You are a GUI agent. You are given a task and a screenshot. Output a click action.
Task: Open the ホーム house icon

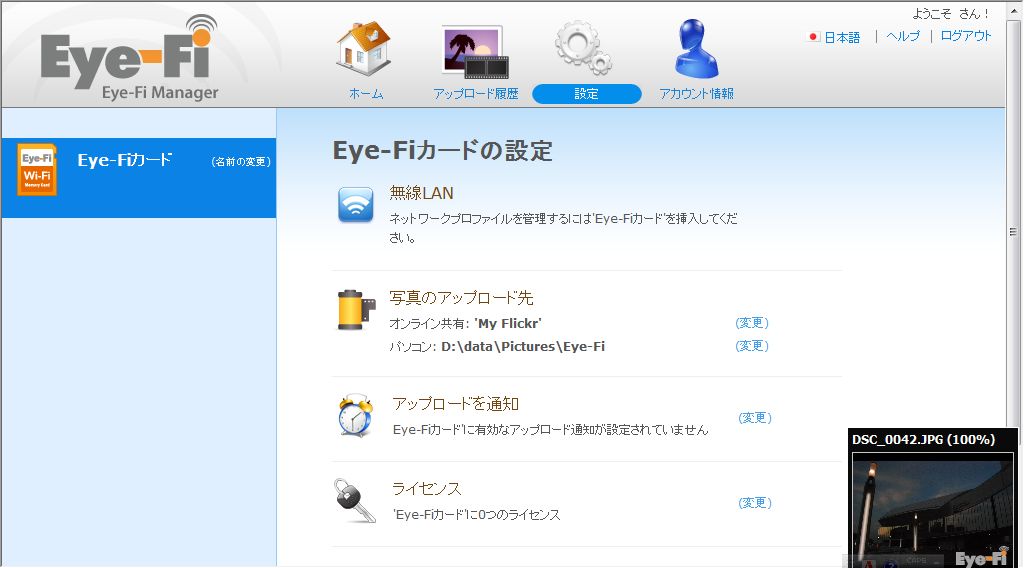click(364, 48)
